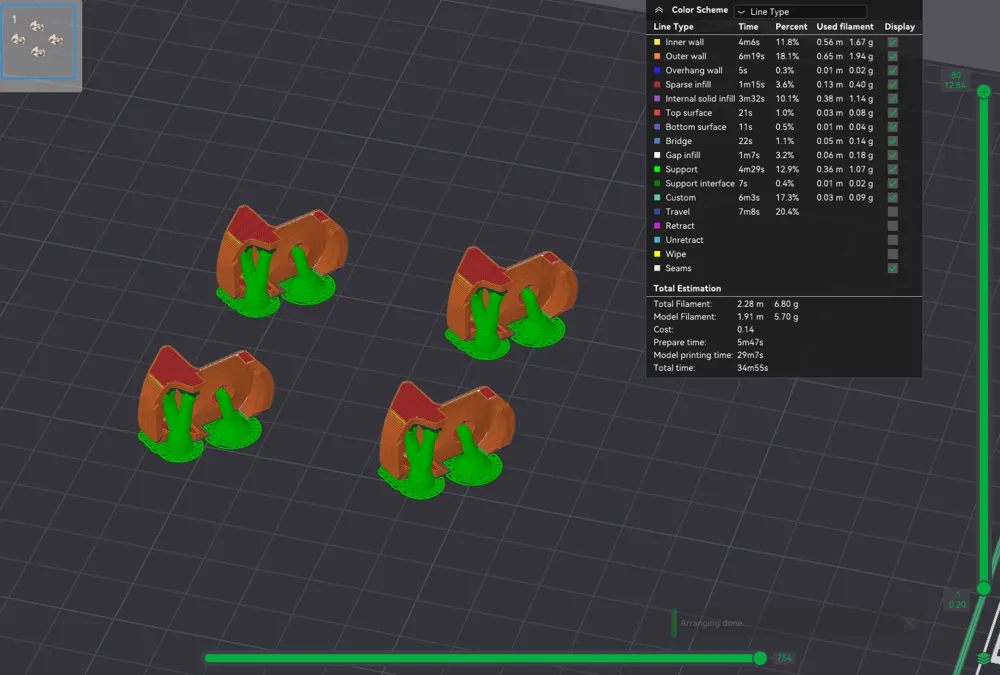Enable Unretract display checkbox
1000x675 pixels.
point(893,240)
